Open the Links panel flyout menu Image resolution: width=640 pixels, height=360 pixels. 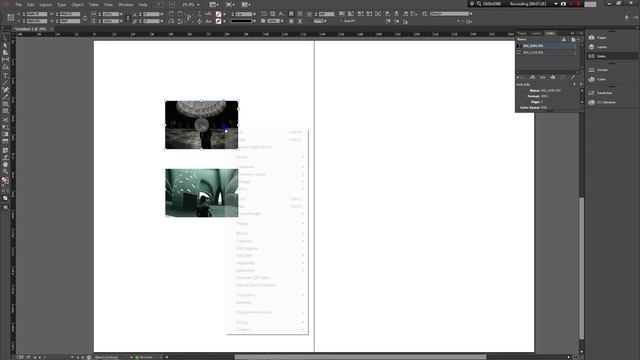click(580, 33)
